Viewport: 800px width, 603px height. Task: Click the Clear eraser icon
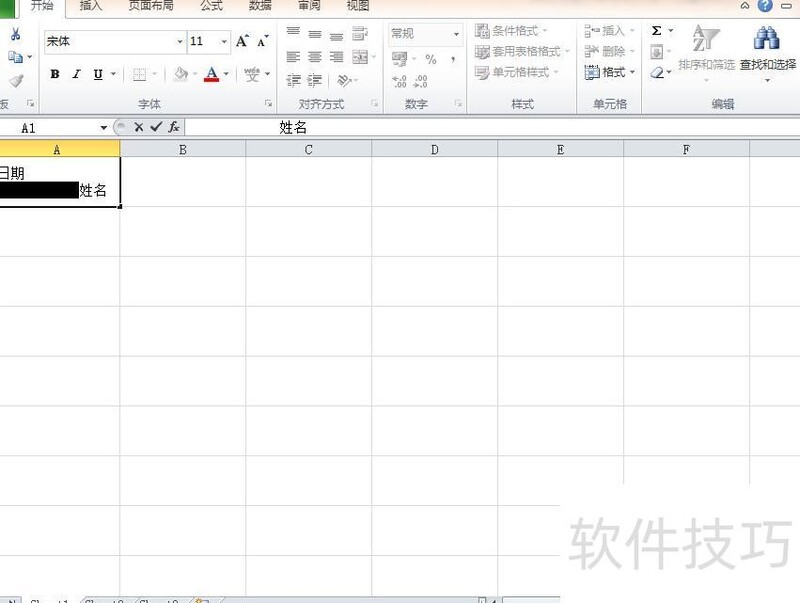(657, 73)
